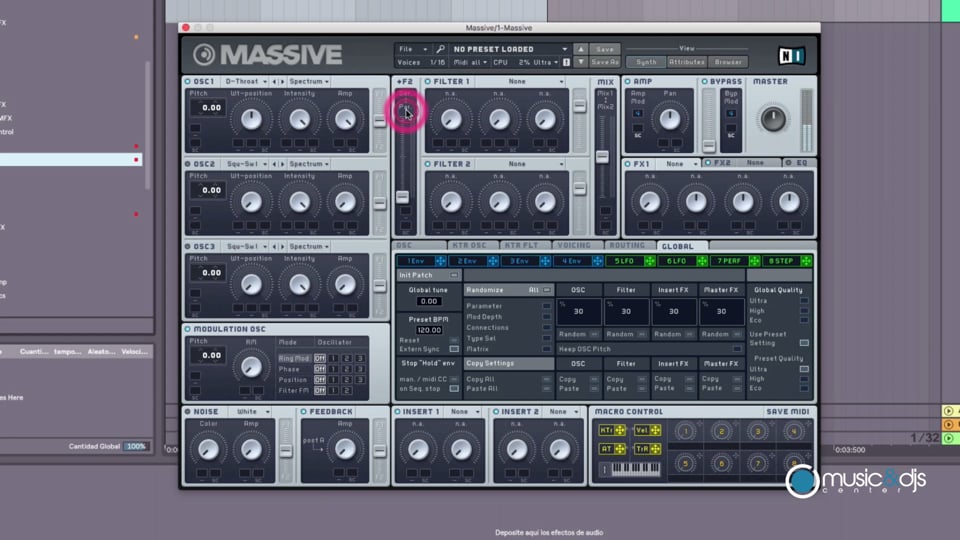Click Macro Control knob 1
960x540 pixels.
tap(686, 432)
